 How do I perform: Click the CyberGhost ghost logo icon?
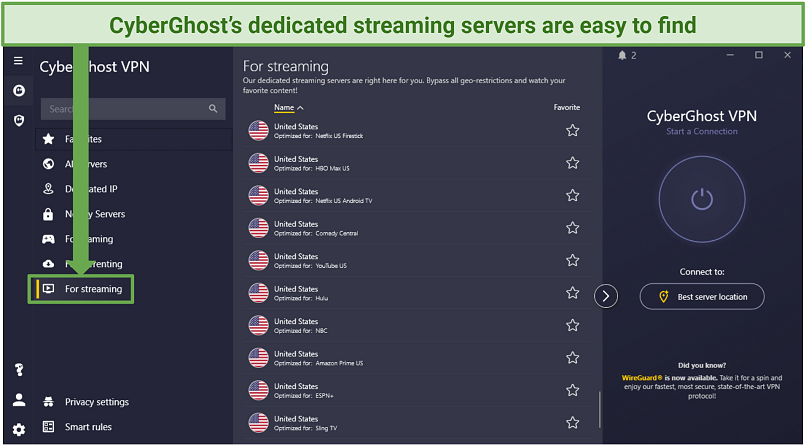coord(19,91)
